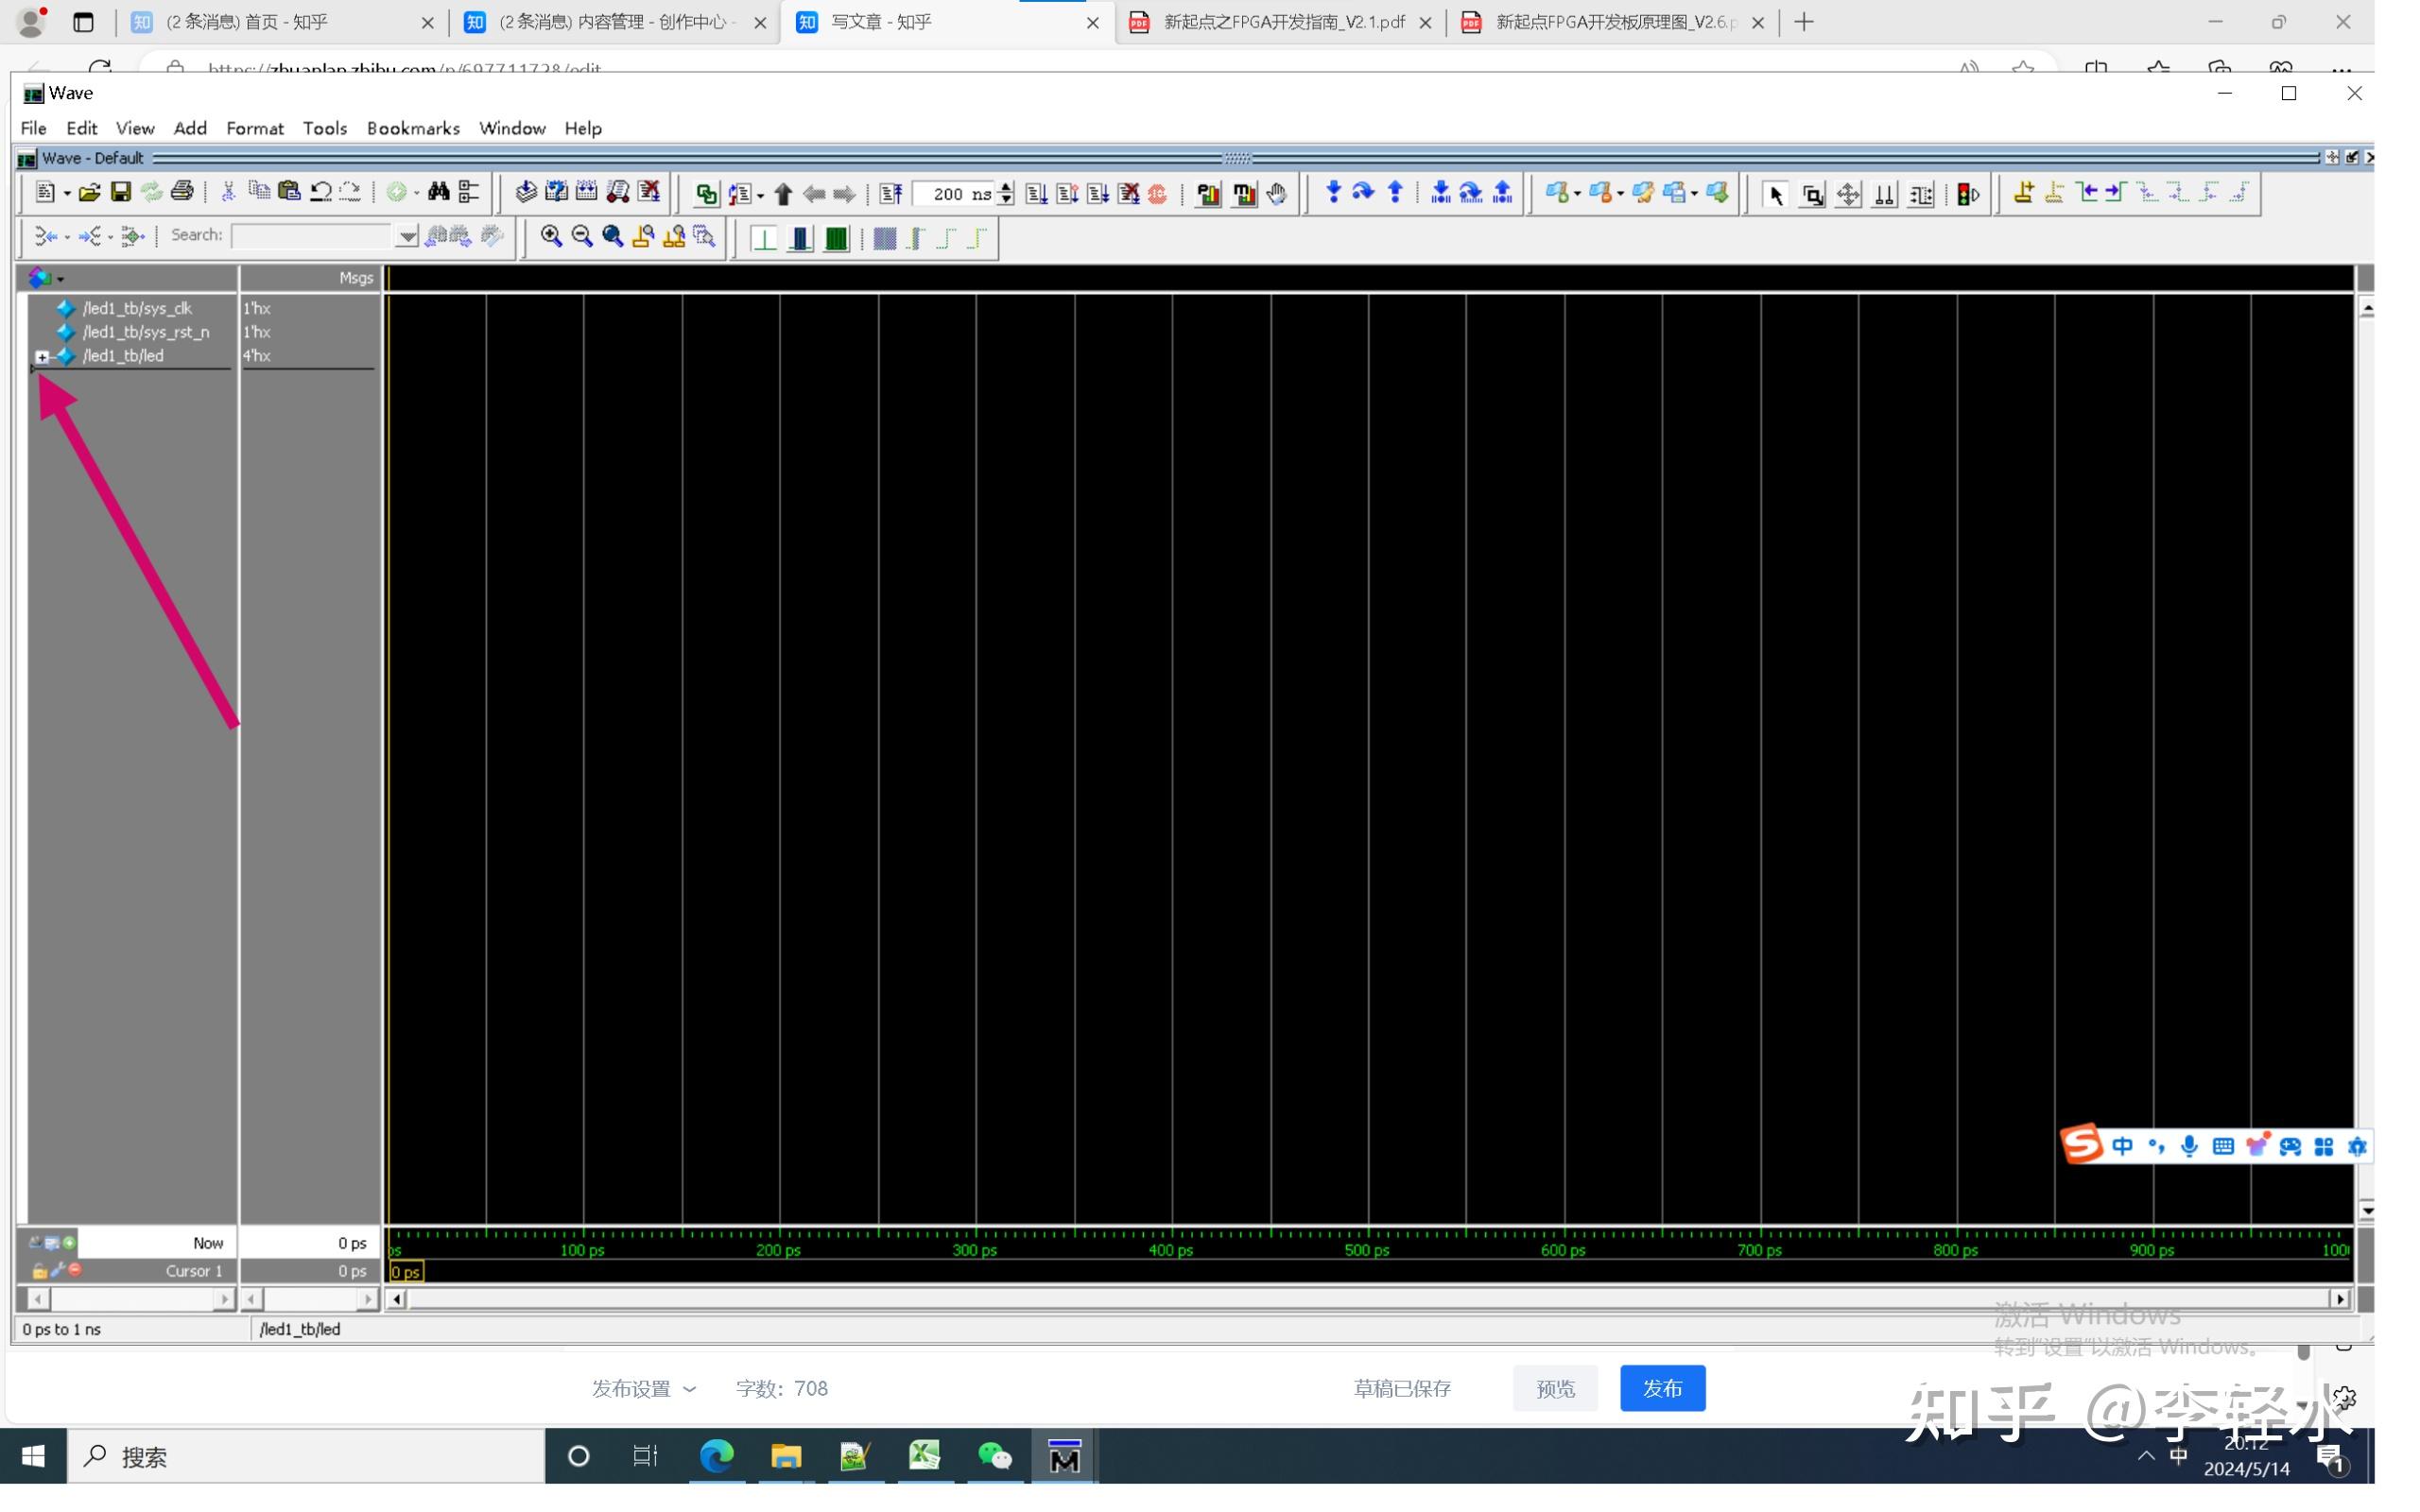Click the Zoom Full dark magnifier icon
Screen dimensions: 2420x1512
[x=613, y=237]
